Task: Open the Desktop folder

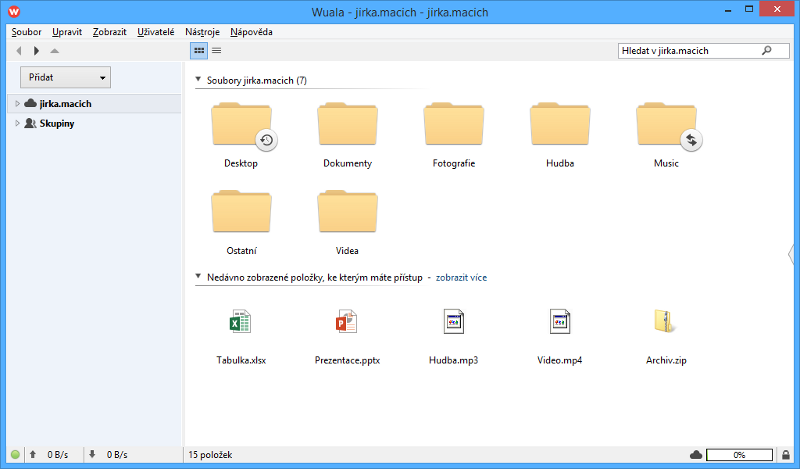Action: coord(241,128)
